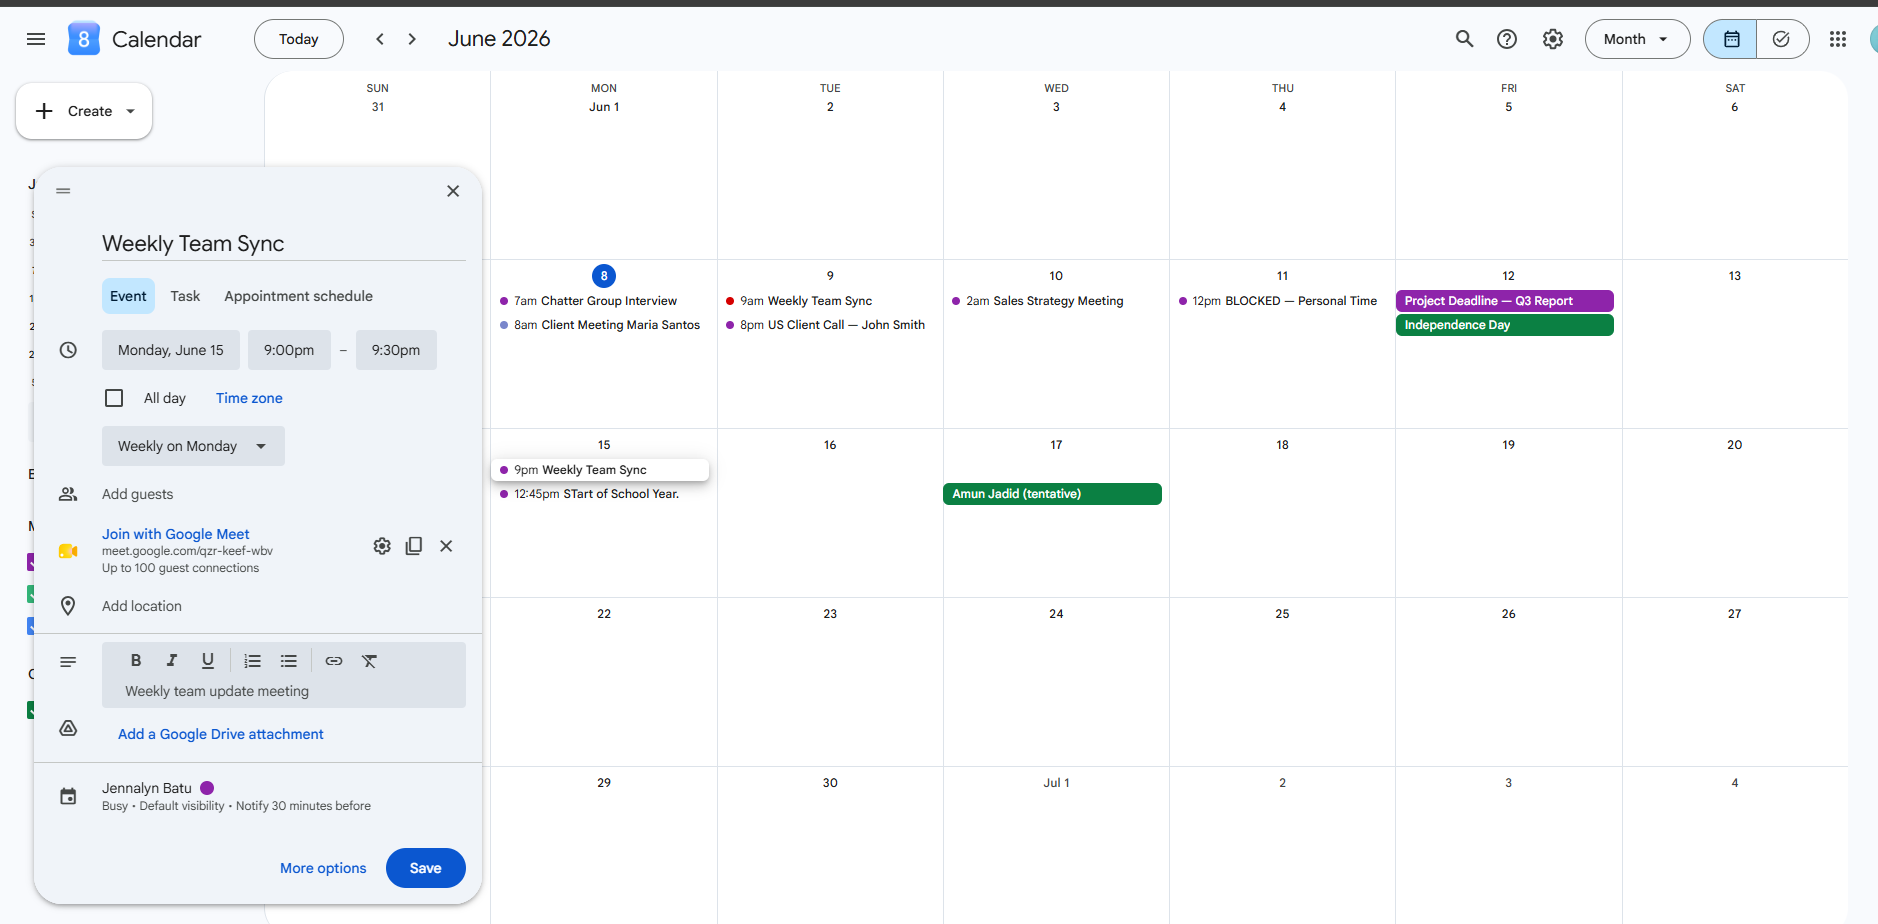
Task: Tick the All day checkbox
Action: tap(114, 398)
